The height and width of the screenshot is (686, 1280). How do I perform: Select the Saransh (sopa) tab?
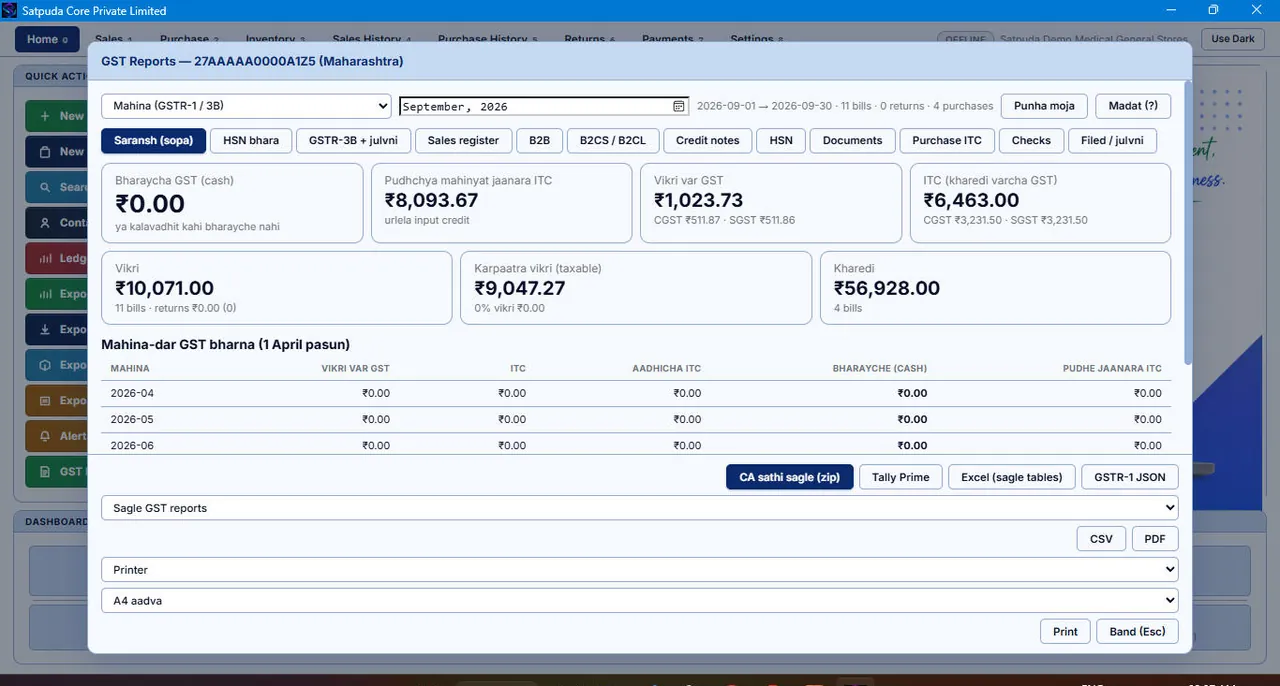click(154, 141)
